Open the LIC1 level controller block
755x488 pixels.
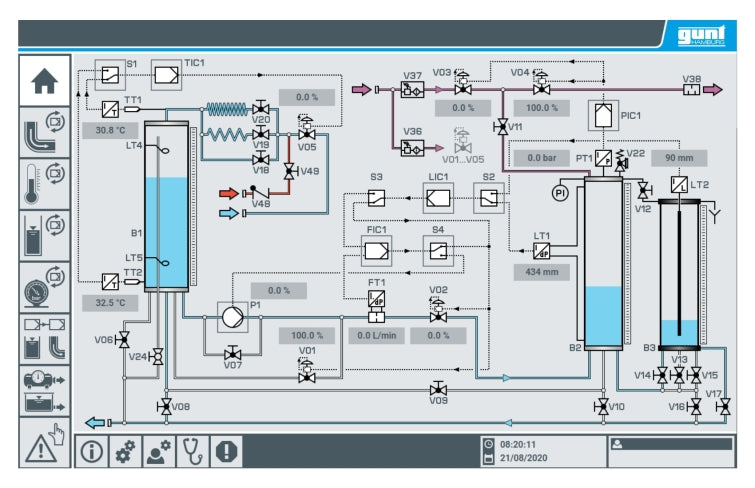[x=434, y=197]
